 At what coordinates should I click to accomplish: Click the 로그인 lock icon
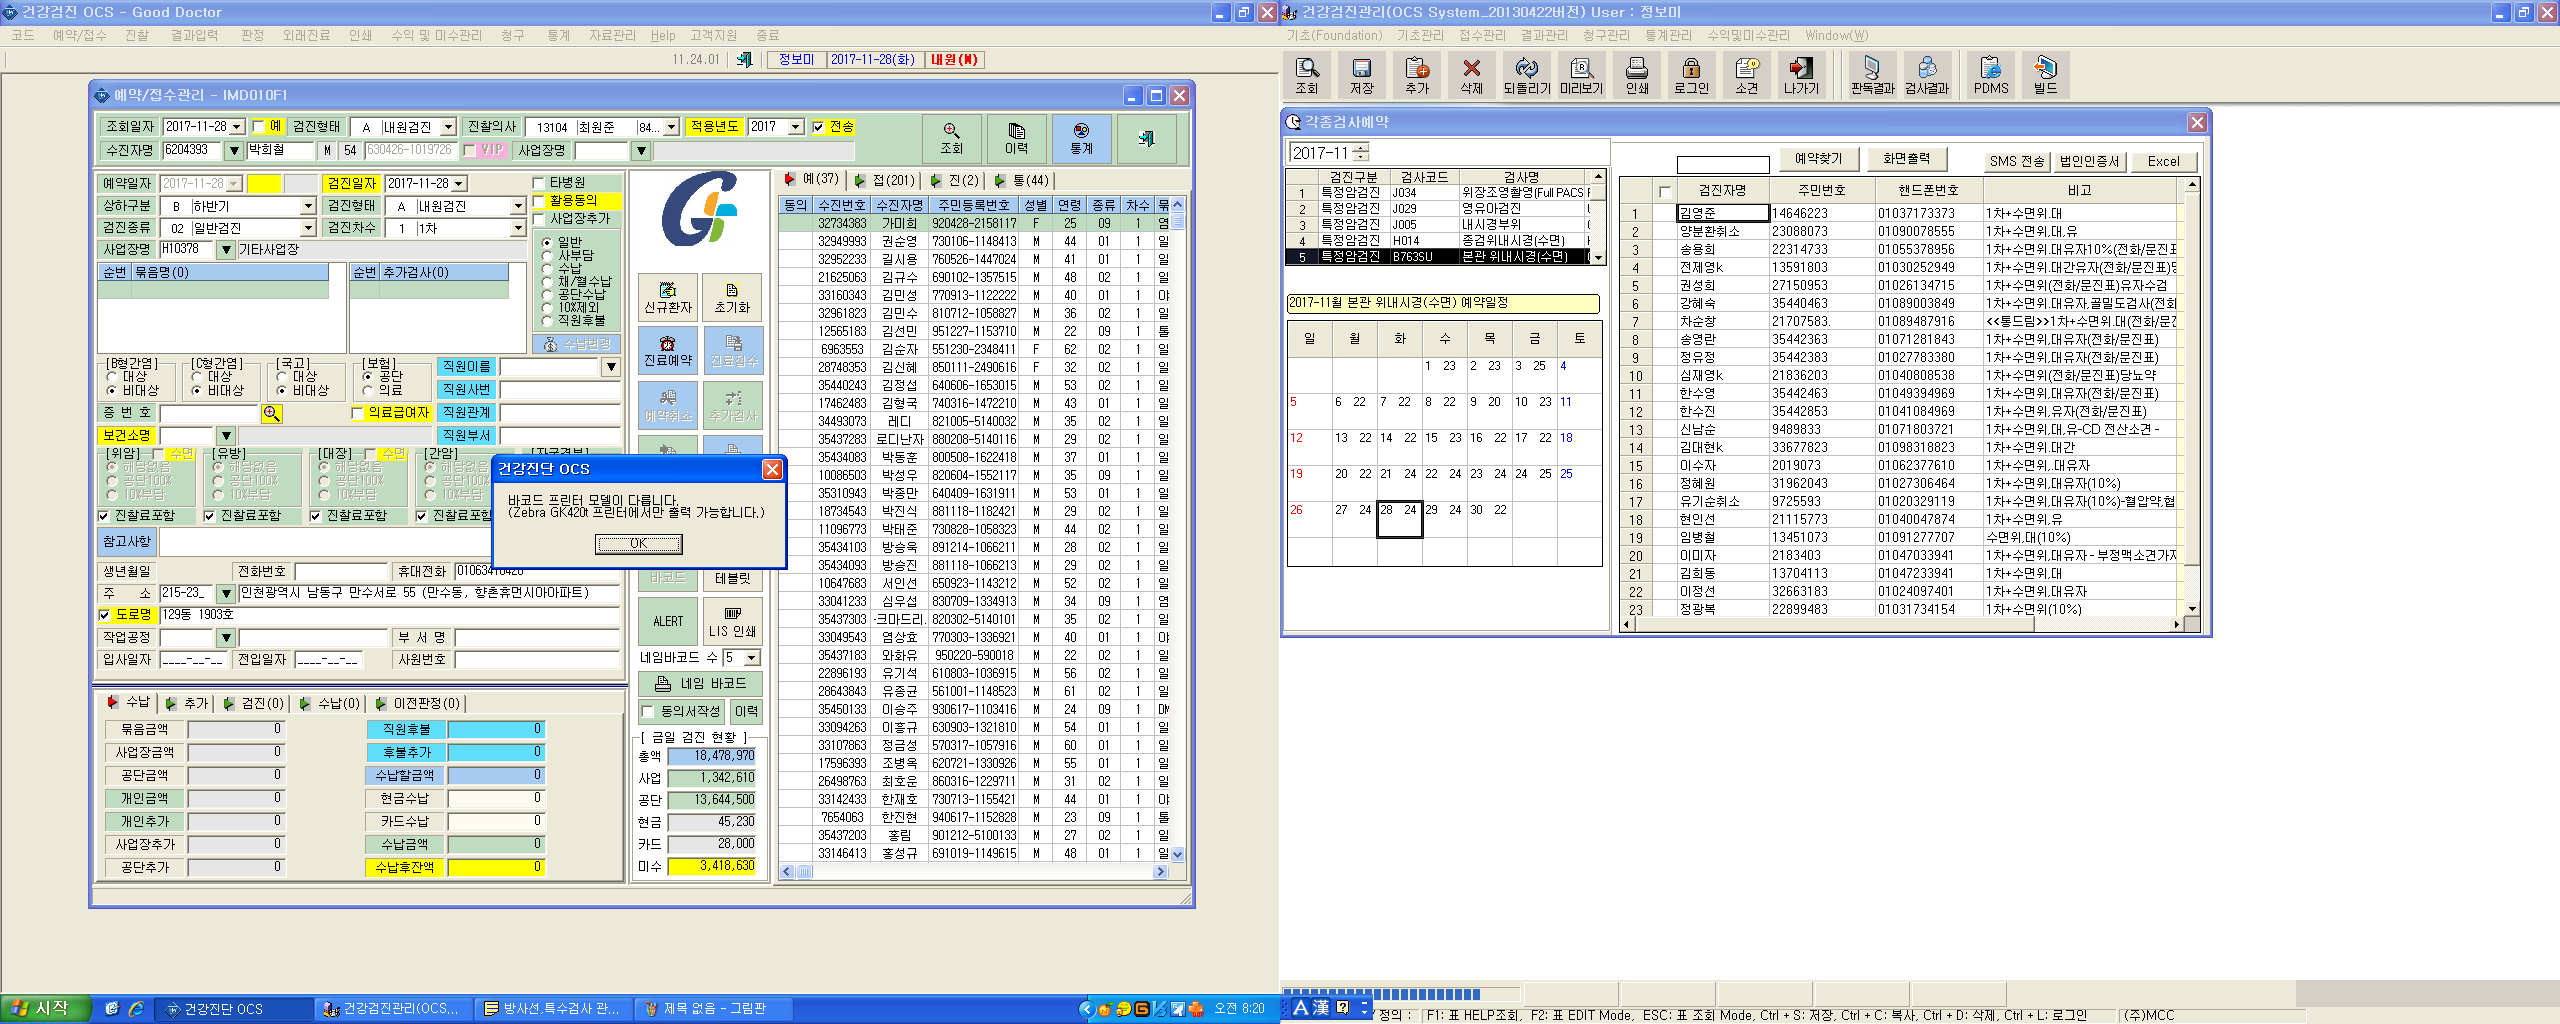(x=1691, y=75)
